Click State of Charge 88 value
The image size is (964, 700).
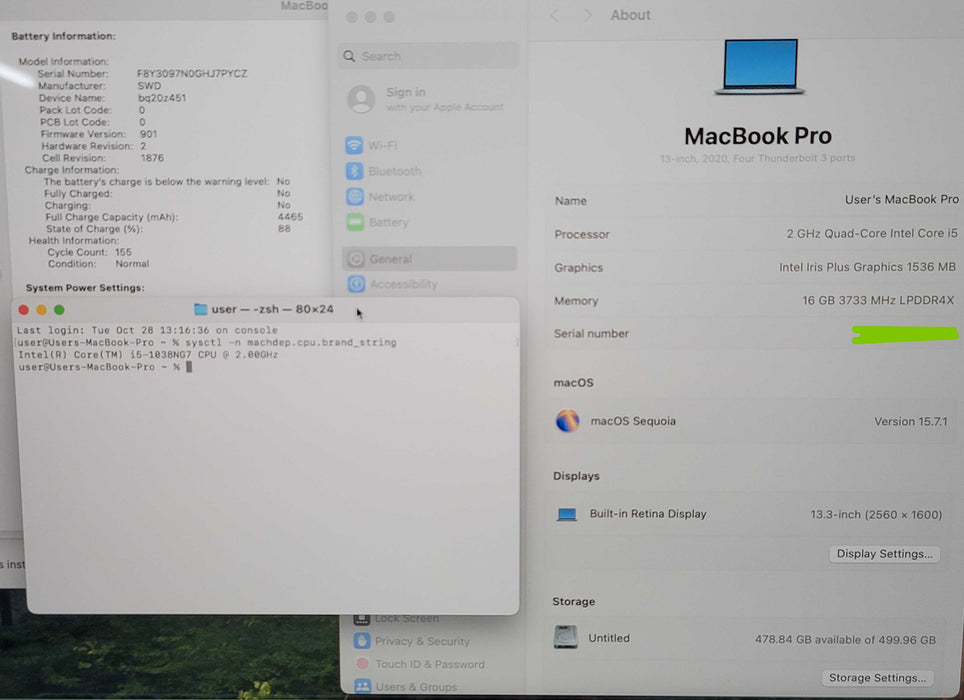tap(284, 228)
